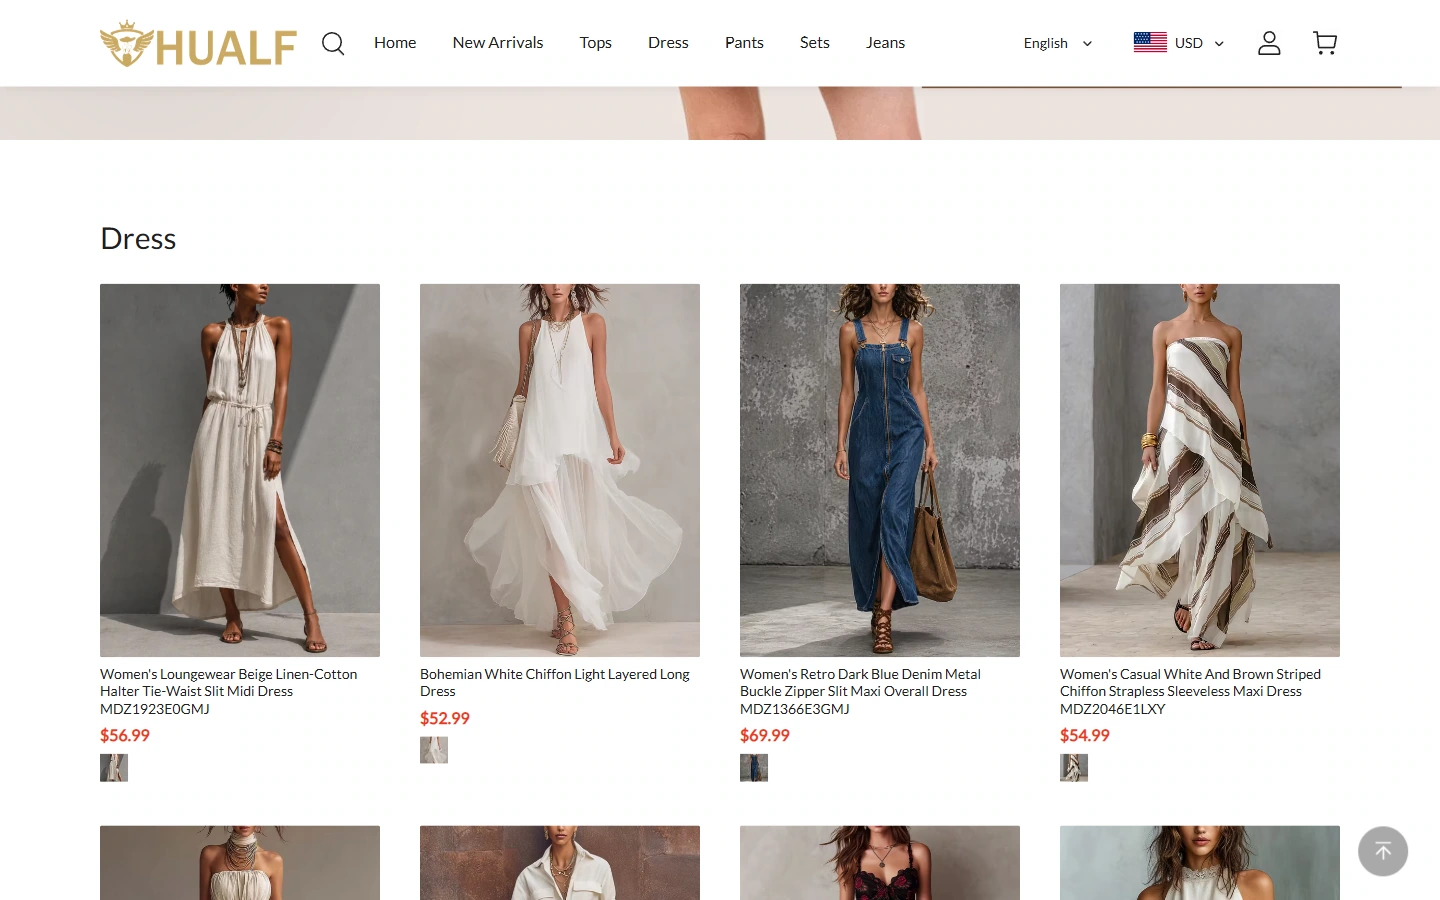This screenshot has height=900, width=1440.
Task: Click the $69.99 price
Action: click(765, 735)
